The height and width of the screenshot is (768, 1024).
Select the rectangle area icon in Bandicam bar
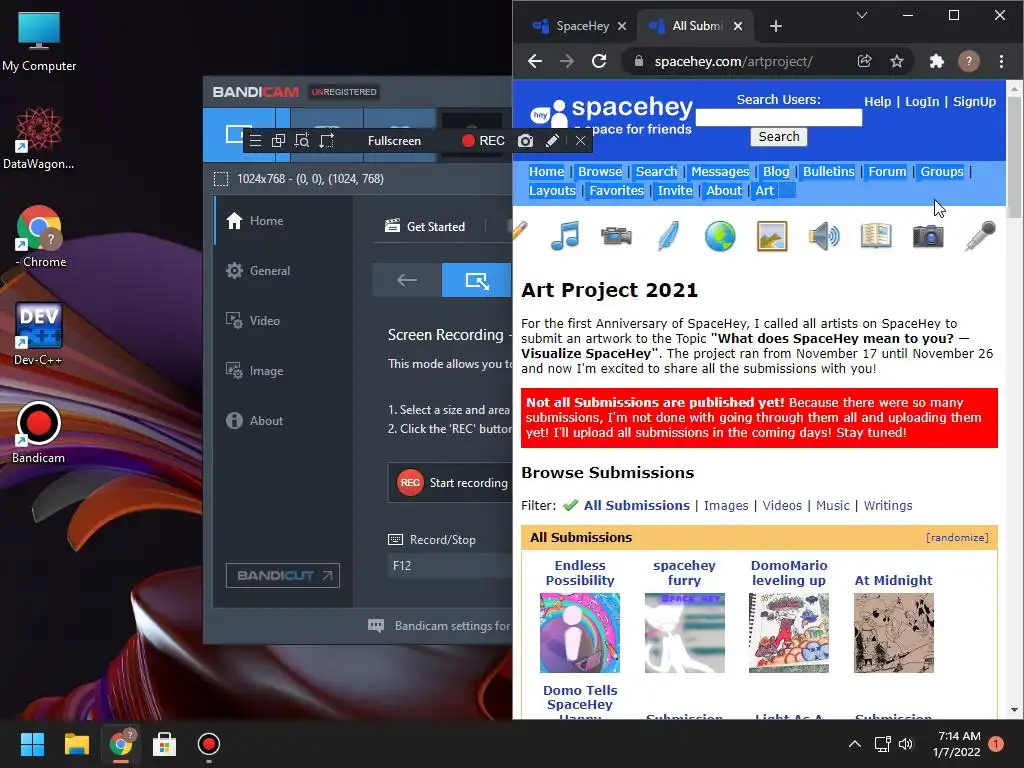pyautogui.click(x=327, y=140)
